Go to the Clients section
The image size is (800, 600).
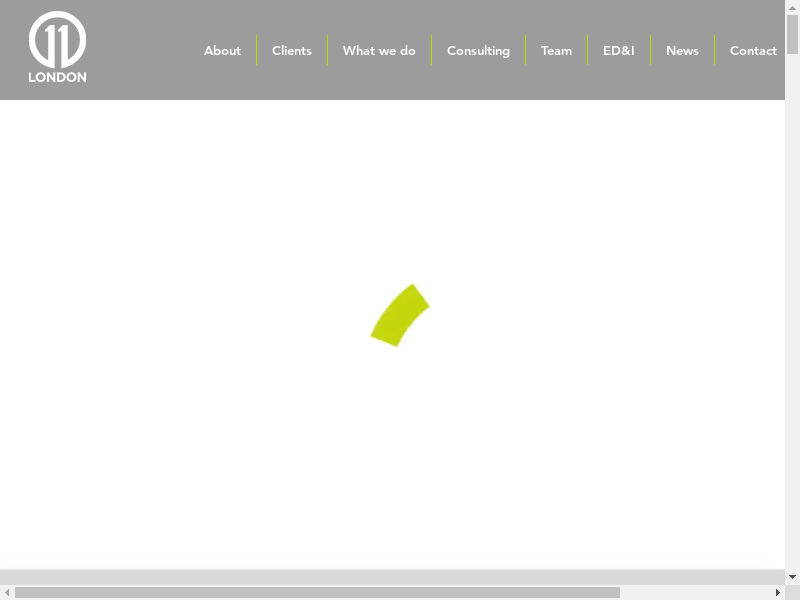click(292, 51)
